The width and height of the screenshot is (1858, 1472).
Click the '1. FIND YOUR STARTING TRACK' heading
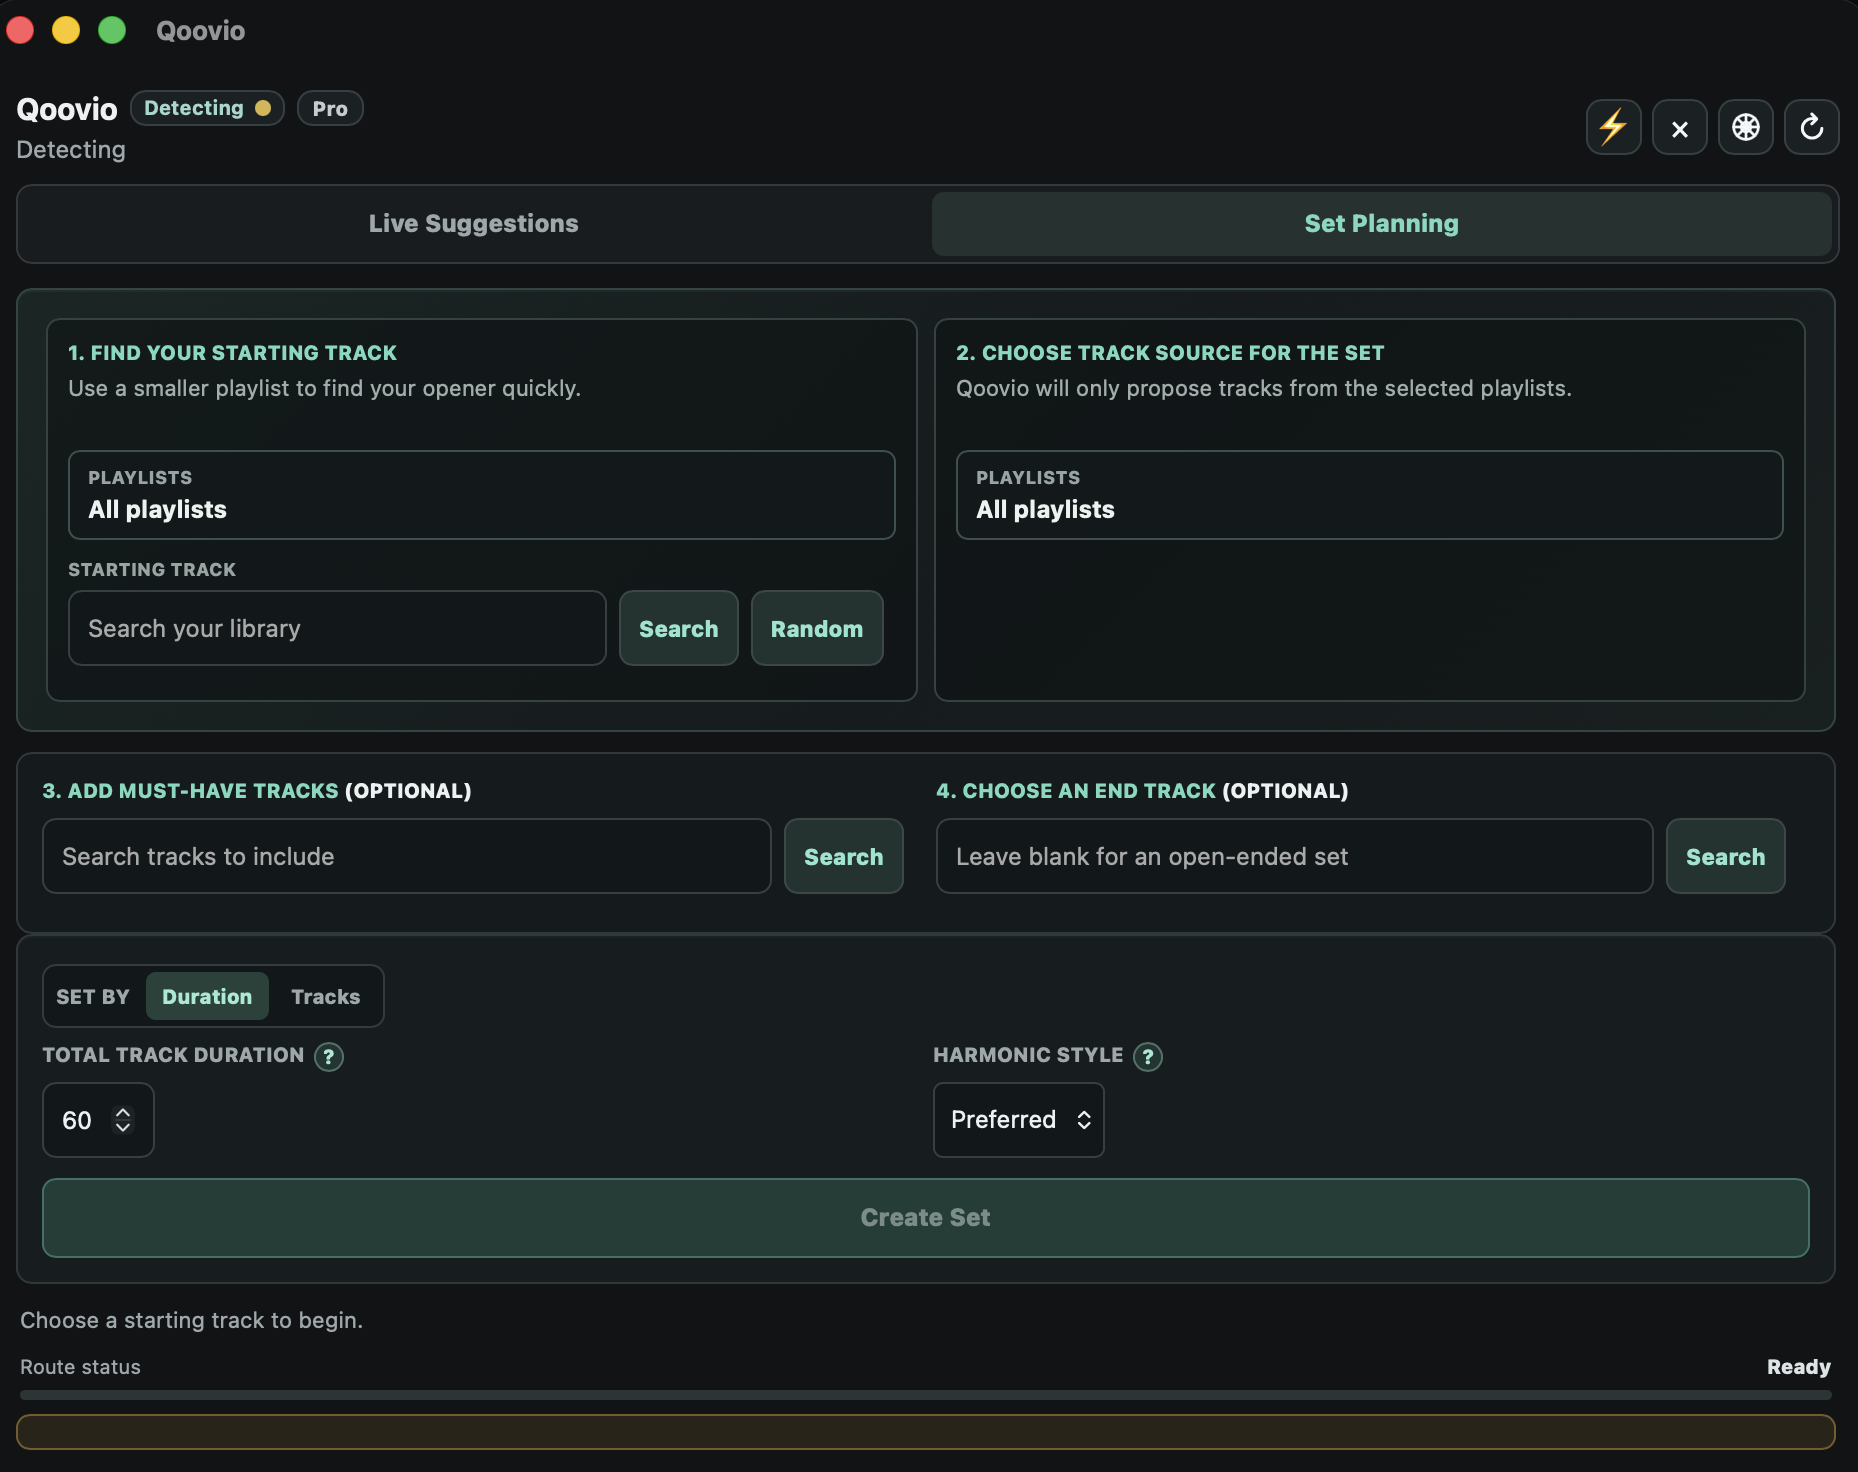232,353
